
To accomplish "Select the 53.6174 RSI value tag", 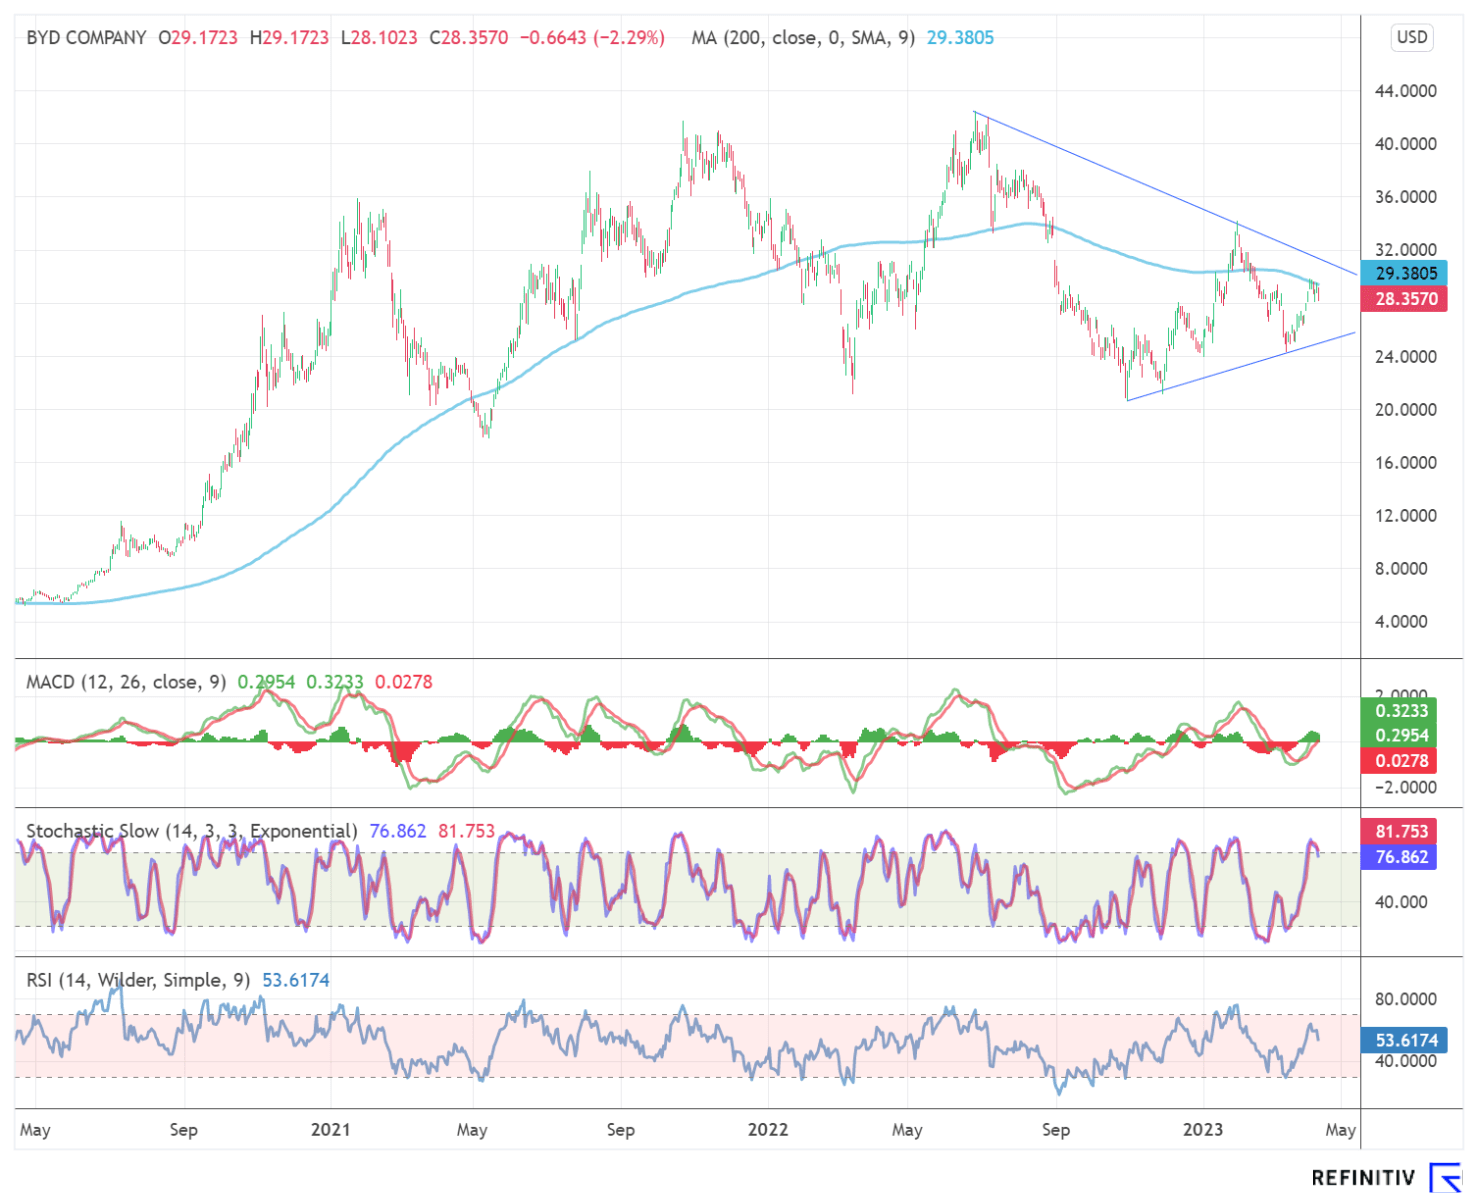I will click(x=1405, y=1040).
